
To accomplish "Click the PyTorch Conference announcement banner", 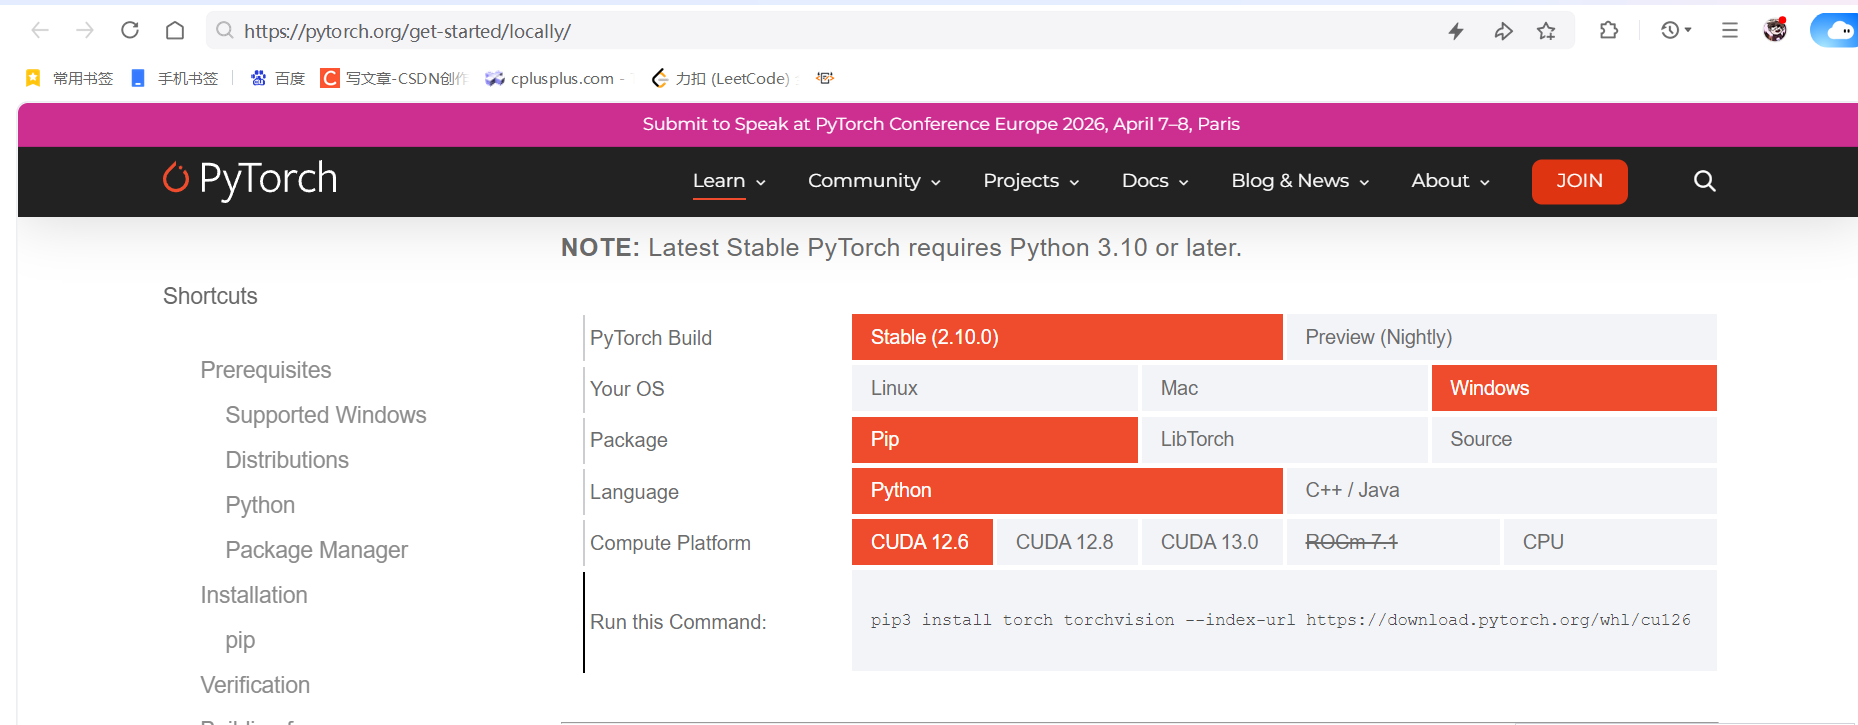I will pyautogui.click(x=940, y=124).
